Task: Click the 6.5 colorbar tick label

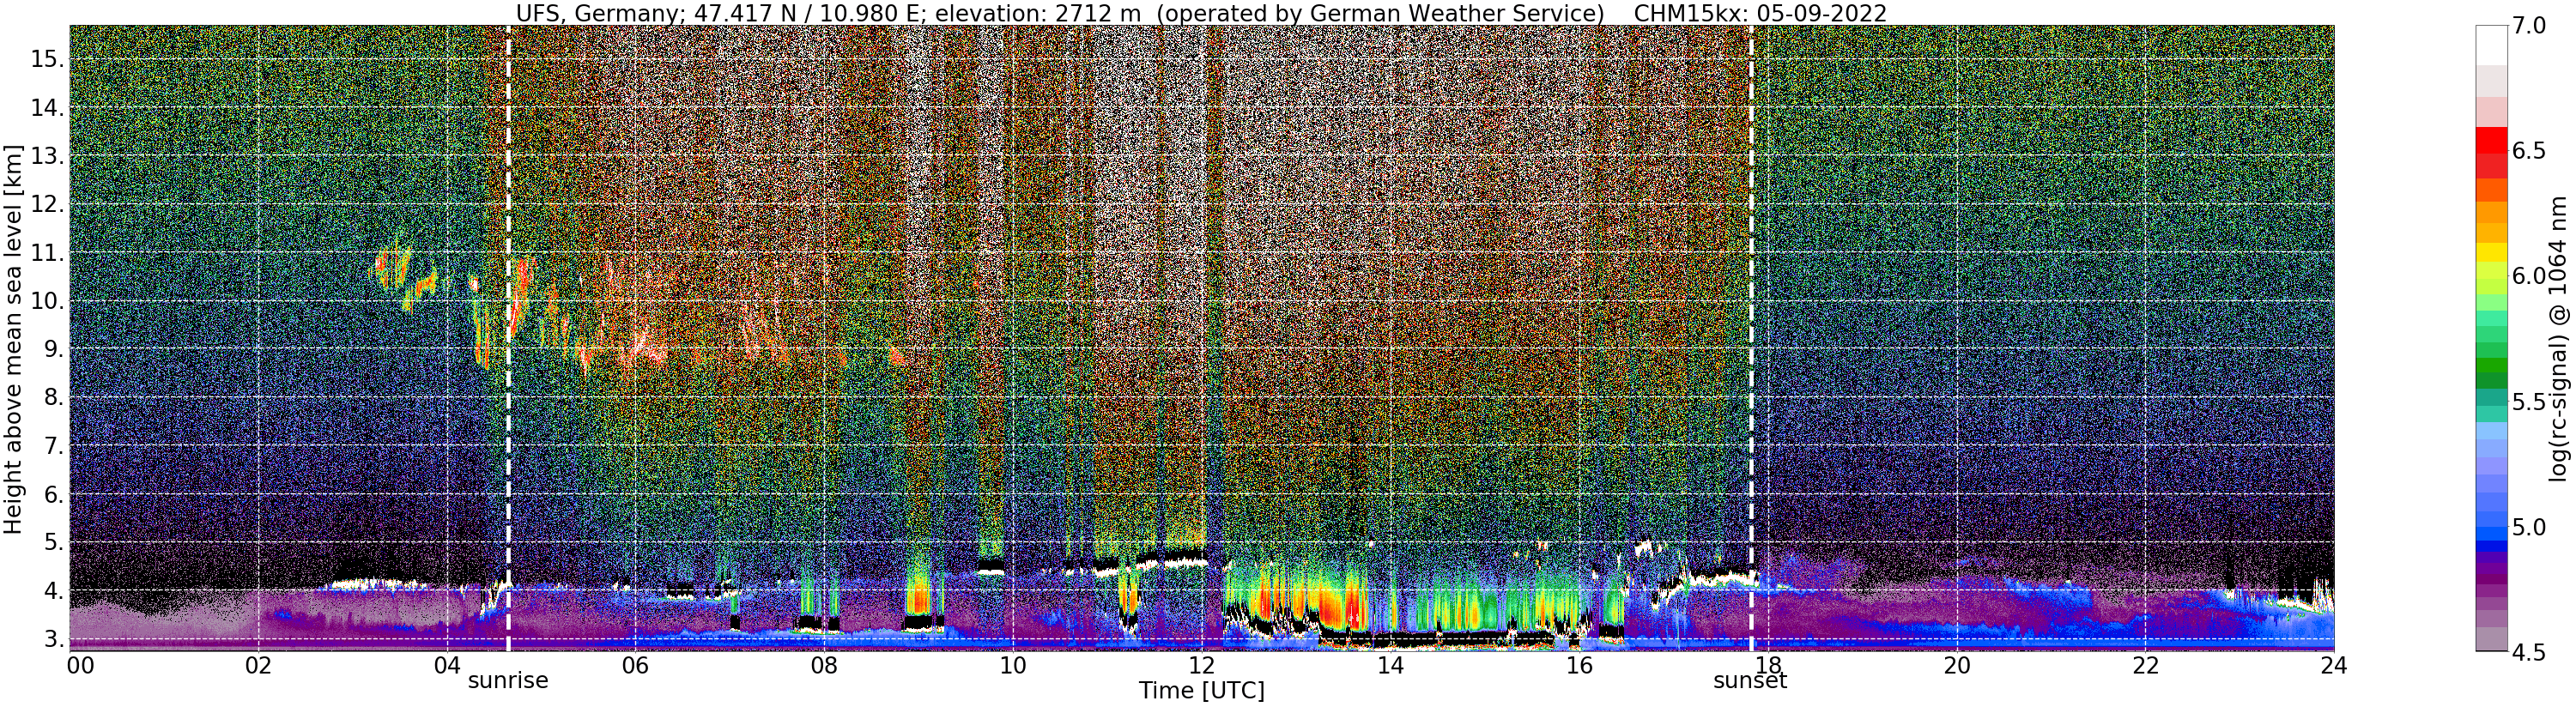Action: [2529, 151]
